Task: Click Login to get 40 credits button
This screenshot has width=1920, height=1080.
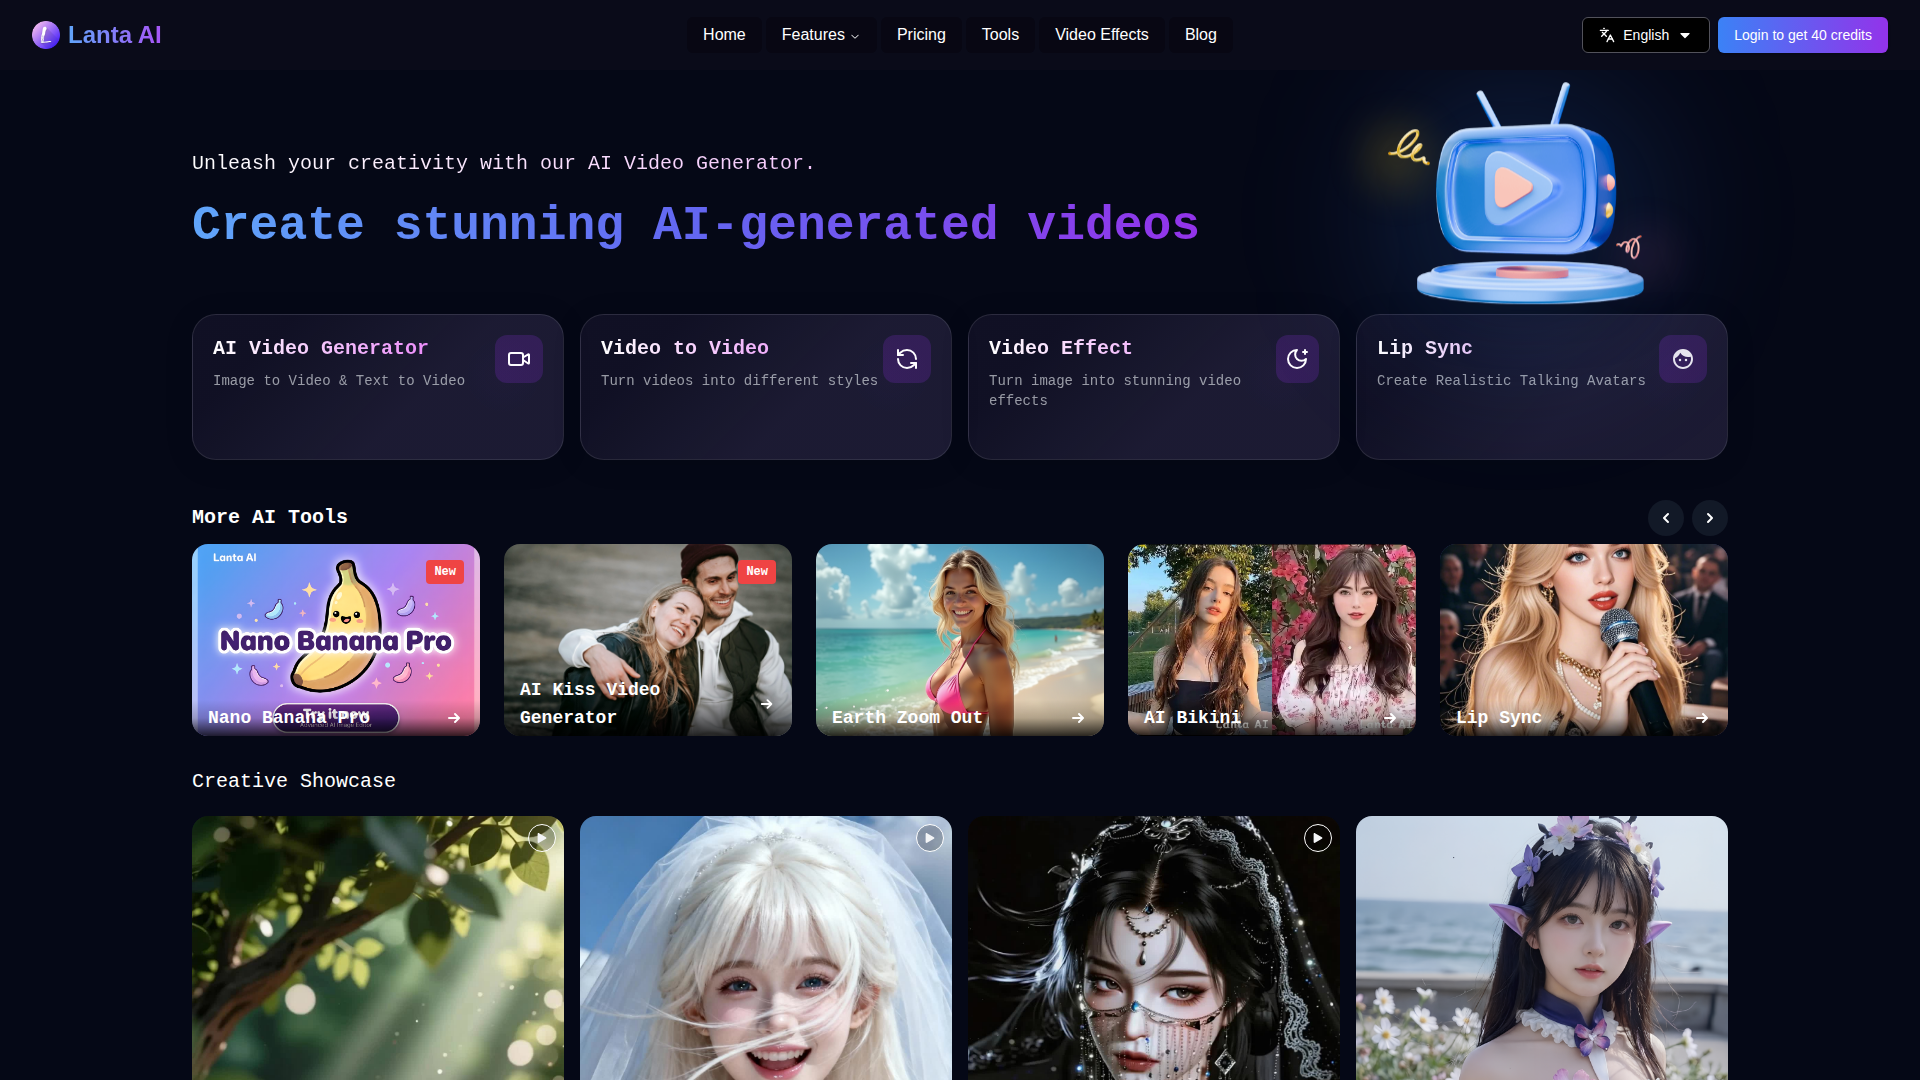Action: pyautogui.click(x=1802, y=35)
